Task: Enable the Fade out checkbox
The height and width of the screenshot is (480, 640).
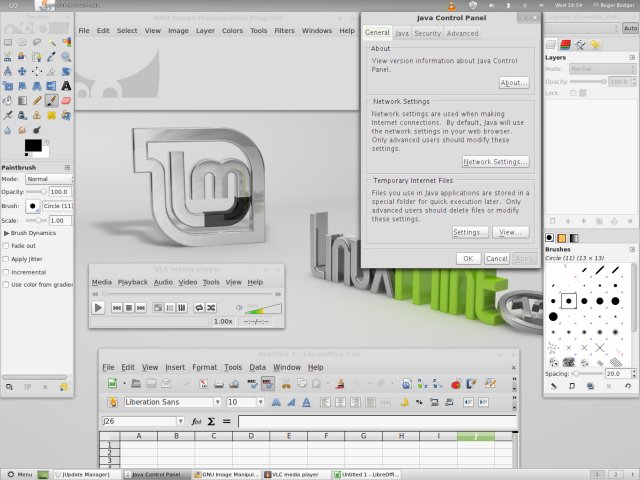Action: click(7, 245)
